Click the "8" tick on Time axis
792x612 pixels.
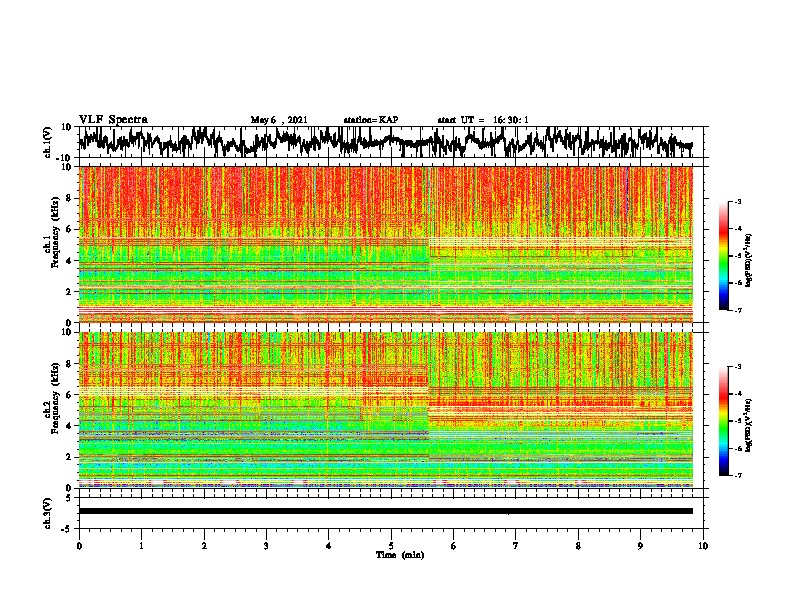click(x=578, y=546)
